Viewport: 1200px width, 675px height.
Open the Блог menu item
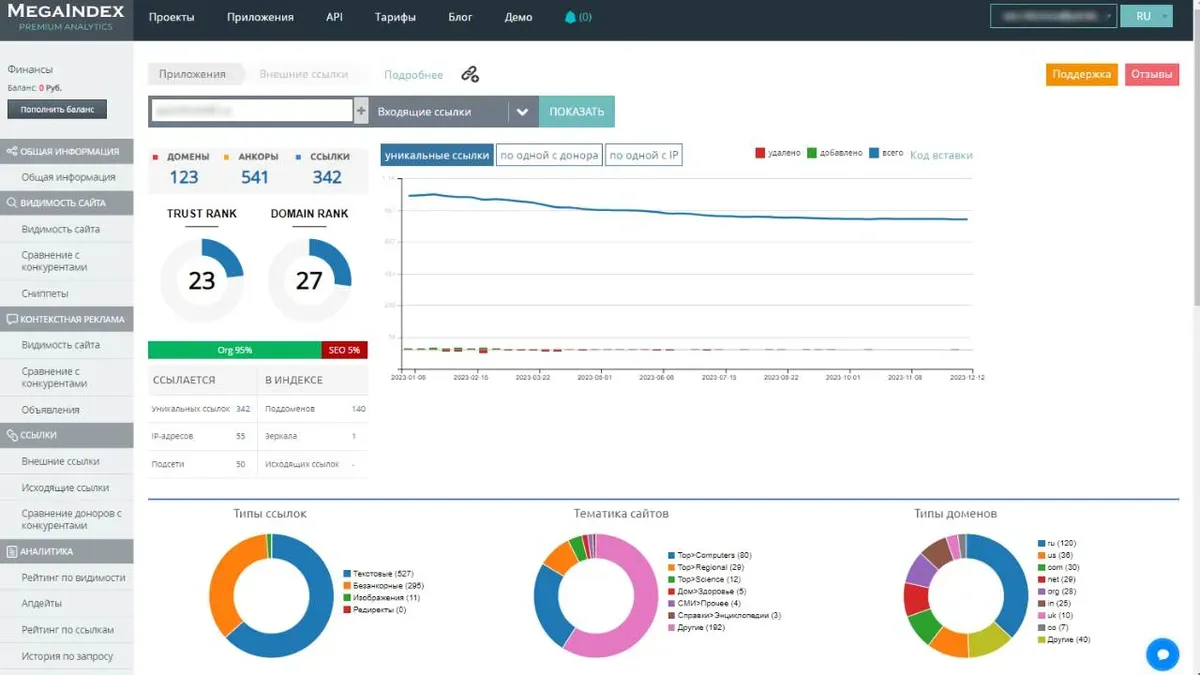coord(460,17)
